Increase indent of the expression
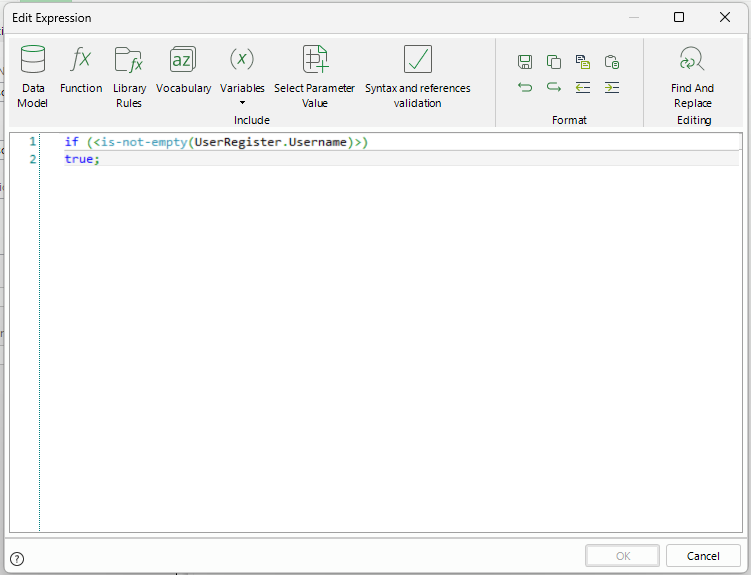 [612, 87]
